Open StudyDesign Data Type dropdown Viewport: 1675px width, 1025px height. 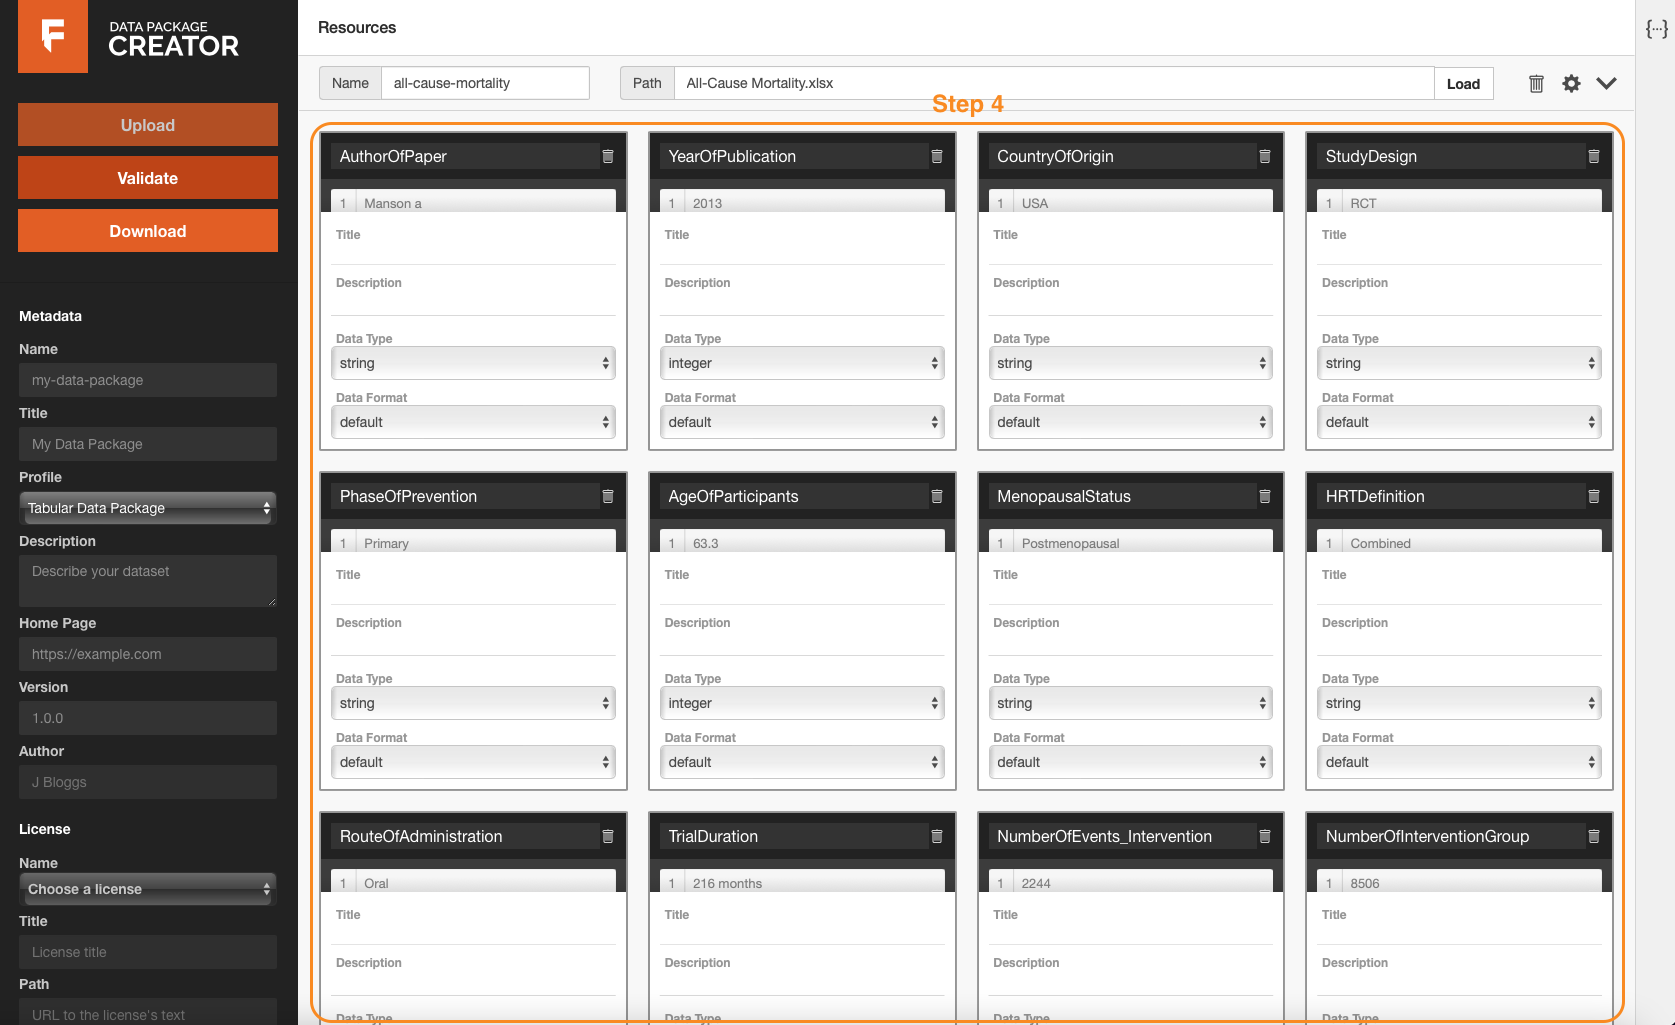click(1459, 363)
